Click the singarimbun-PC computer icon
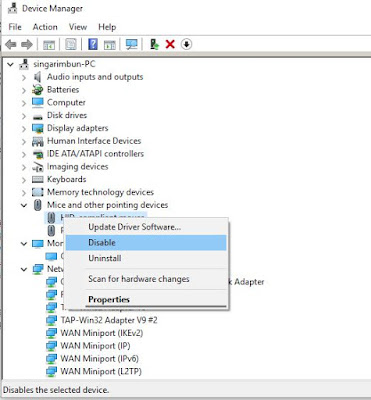The image size is (371, 400). coord(24,64)
